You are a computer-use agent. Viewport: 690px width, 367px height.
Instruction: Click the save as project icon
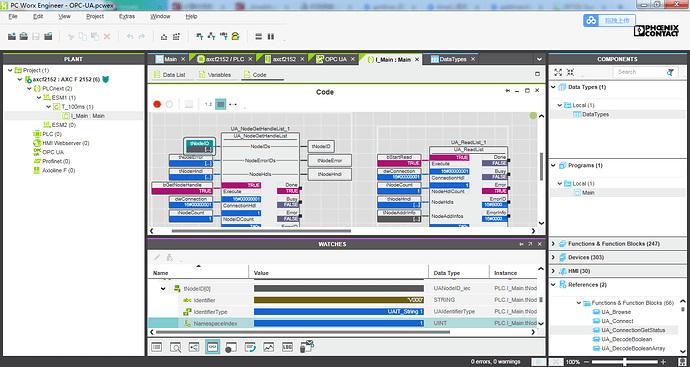(x=48, y=37)
